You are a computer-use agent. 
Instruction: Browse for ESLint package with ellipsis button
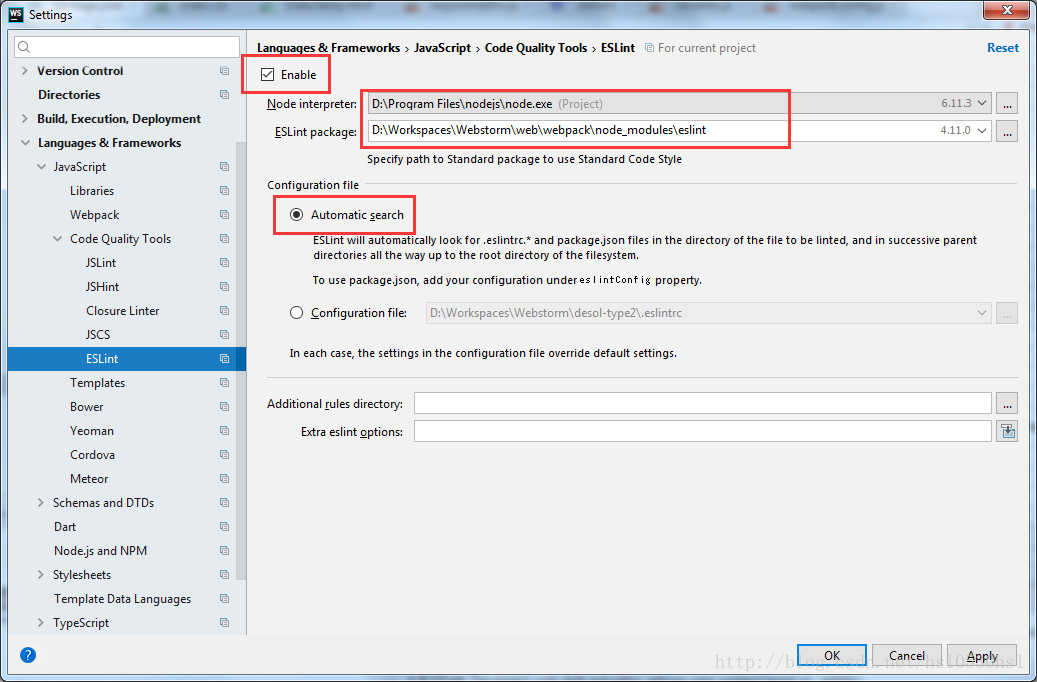tap(1007, 132)
